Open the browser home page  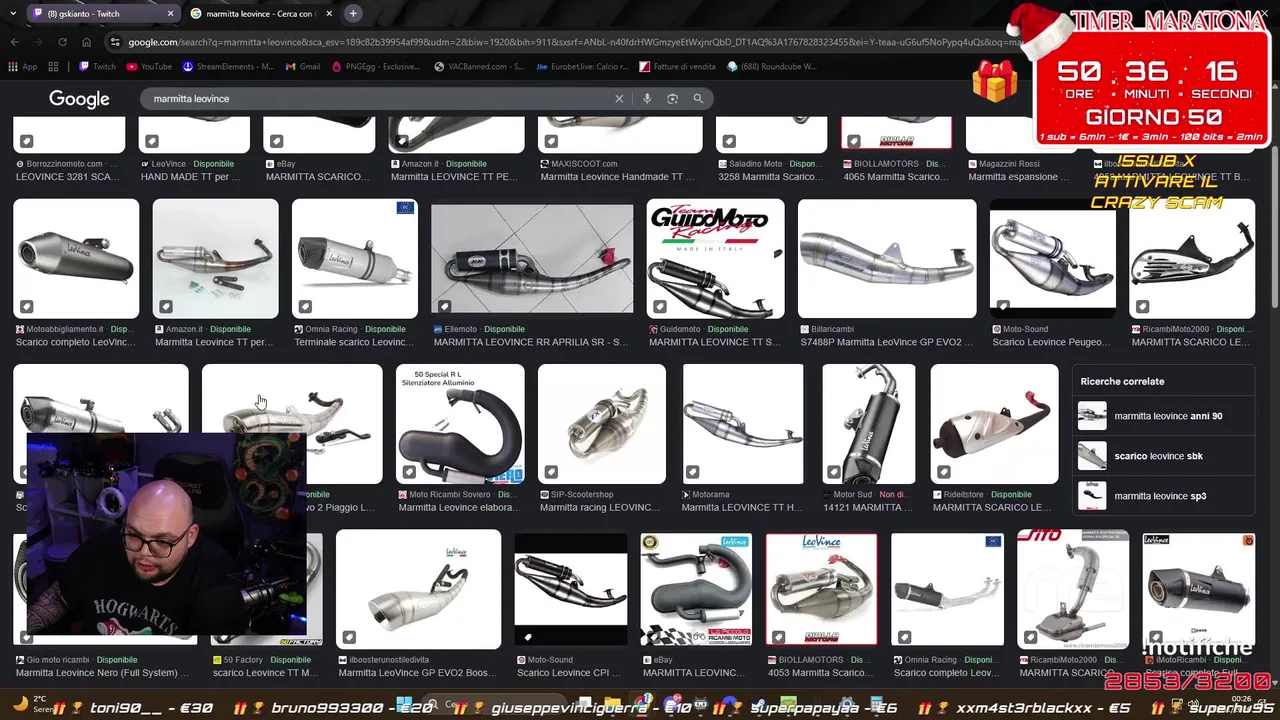86,42
